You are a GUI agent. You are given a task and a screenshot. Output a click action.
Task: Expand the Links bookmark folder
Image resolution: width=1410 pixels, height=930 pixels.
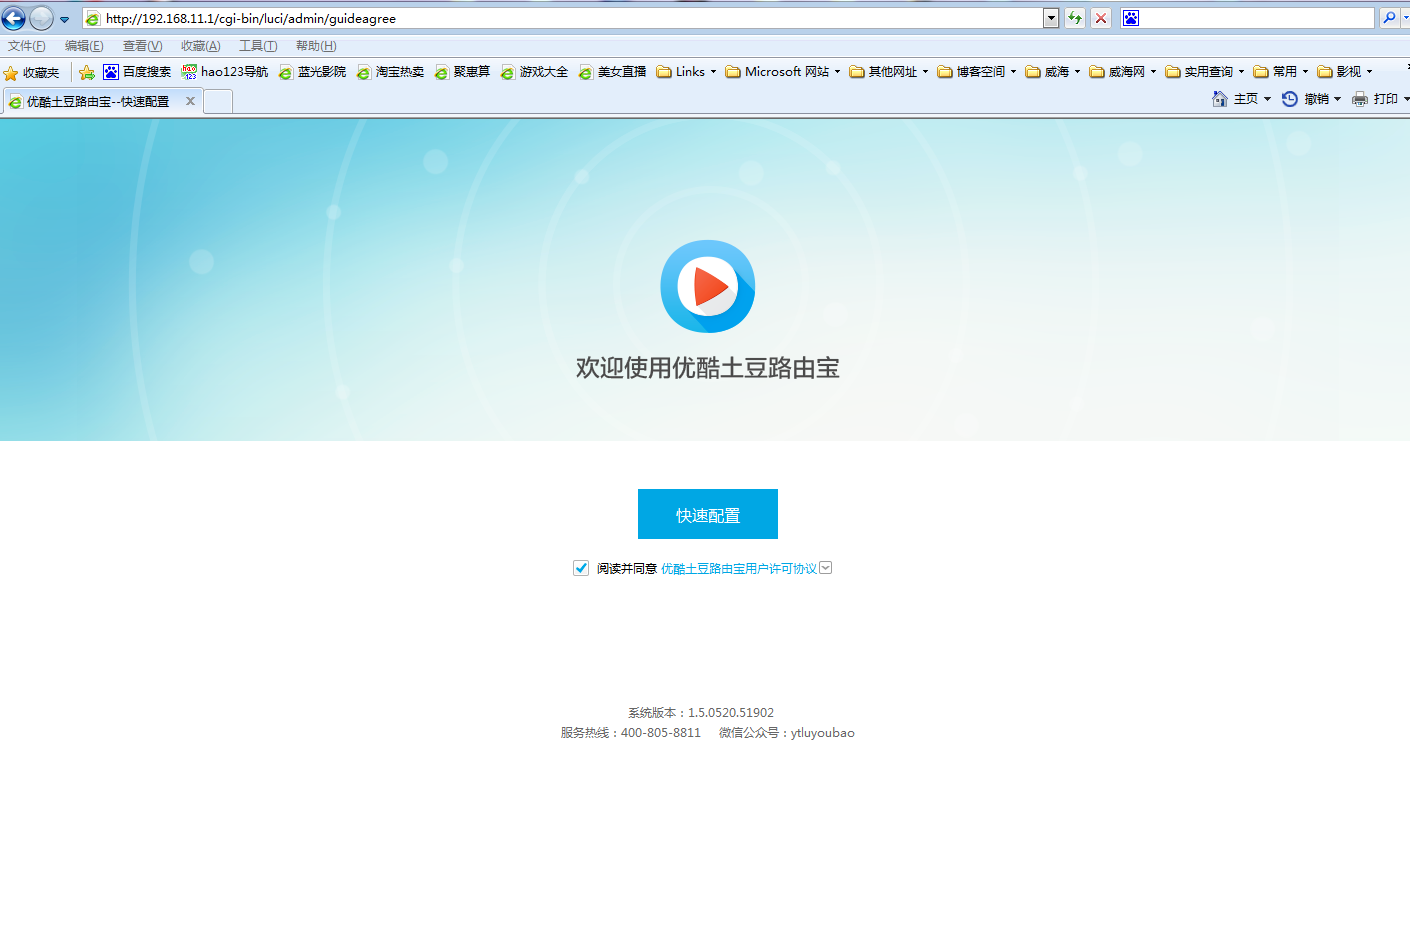(x=686, y=72)
